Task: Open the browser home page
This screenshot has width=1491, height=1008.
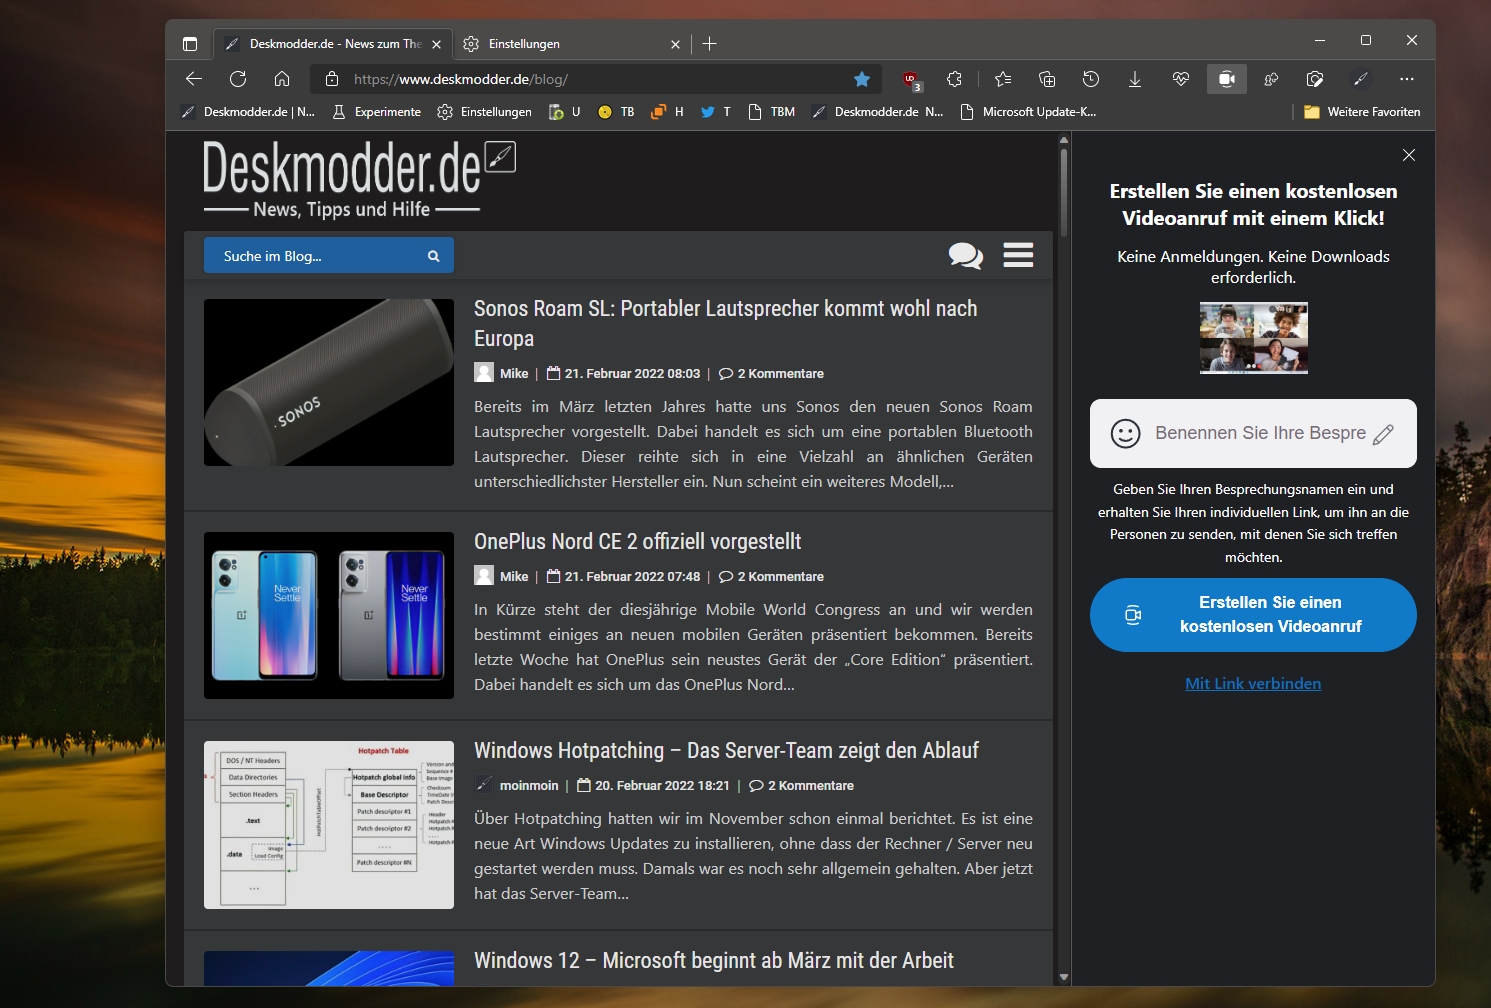Action: coord(282,79)
